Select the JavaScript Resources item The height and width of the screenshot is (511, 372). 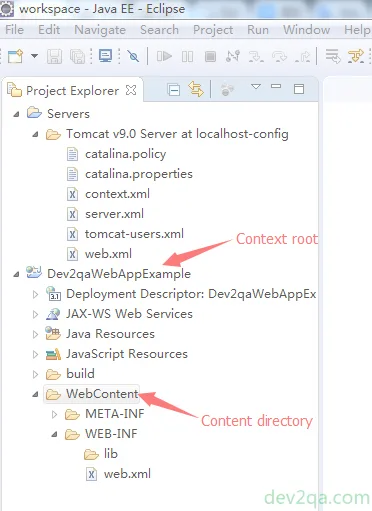pos(127,354)
